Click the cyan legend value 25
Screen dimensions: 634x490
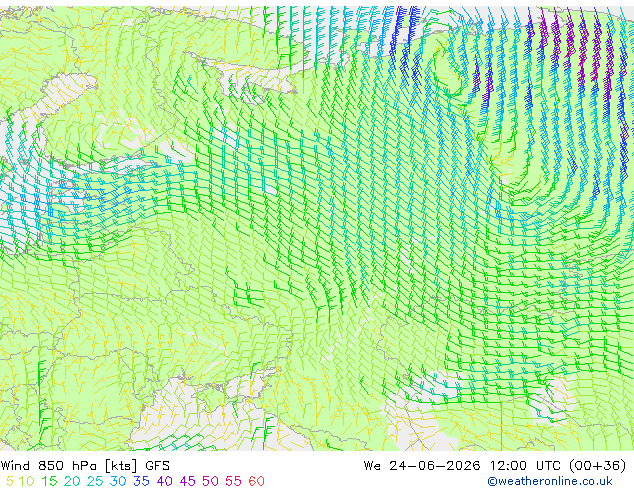pos(95,481)
